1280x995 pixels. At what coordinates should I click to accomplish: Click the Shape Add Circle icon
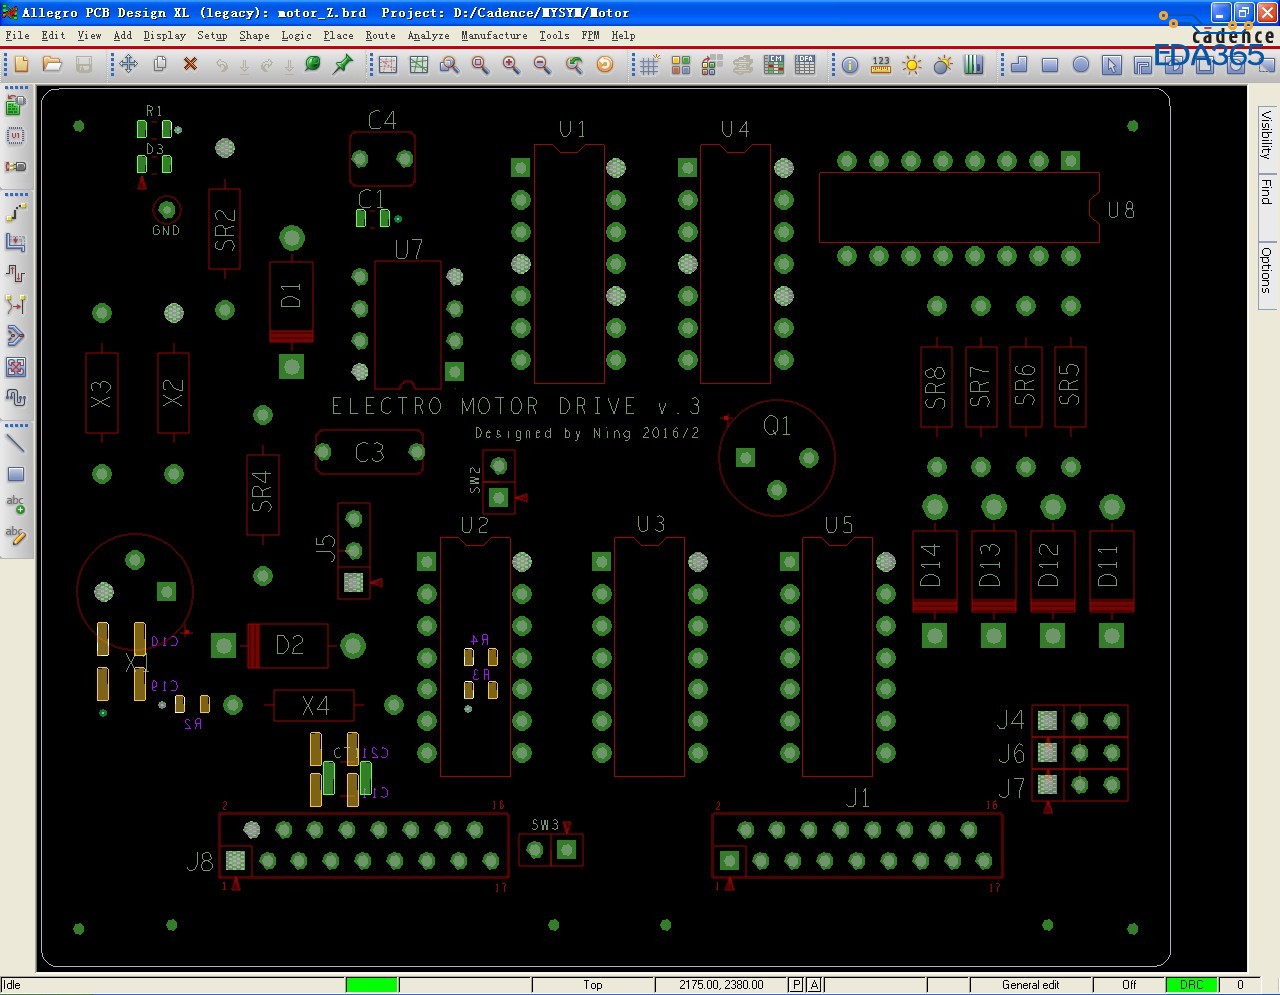click(1081, 65)
